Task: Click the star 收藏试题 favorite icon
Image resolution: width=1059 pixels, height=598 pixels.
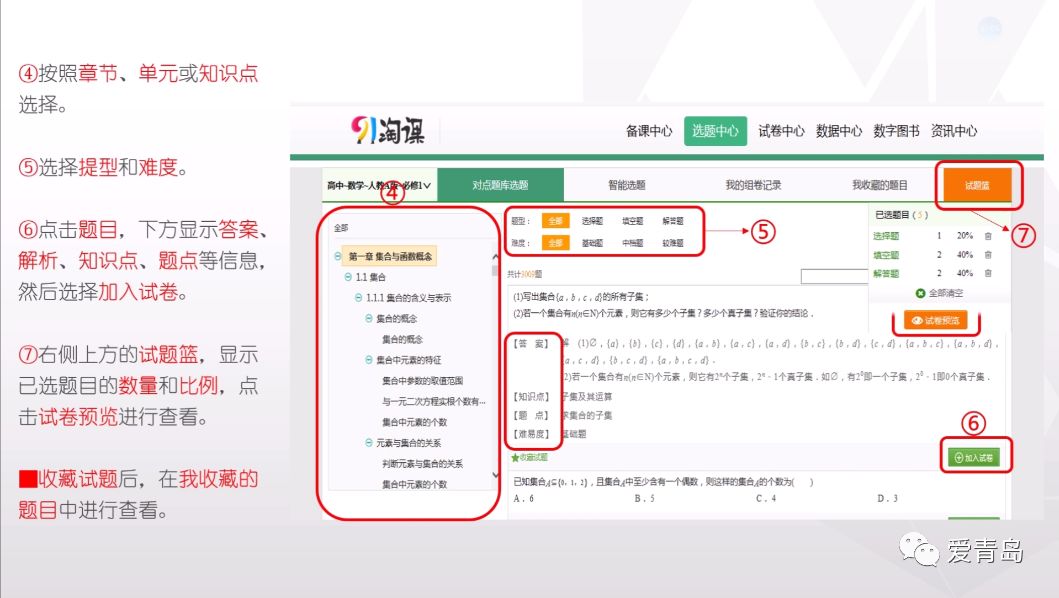Action: [515, 458]
